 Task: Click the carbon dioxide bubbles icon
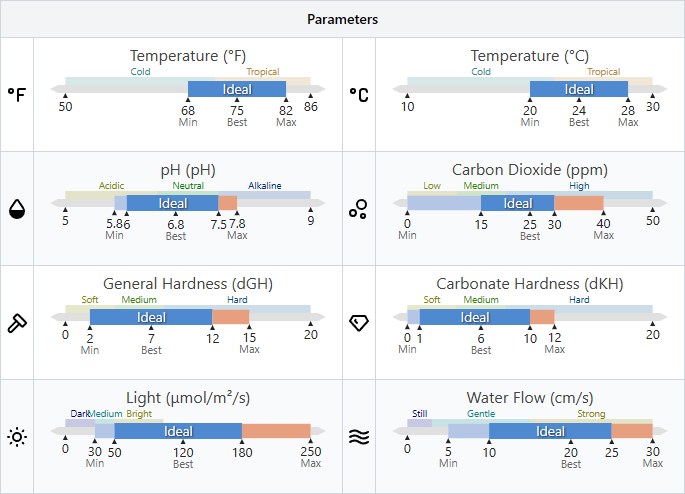[x=358, y=208]
